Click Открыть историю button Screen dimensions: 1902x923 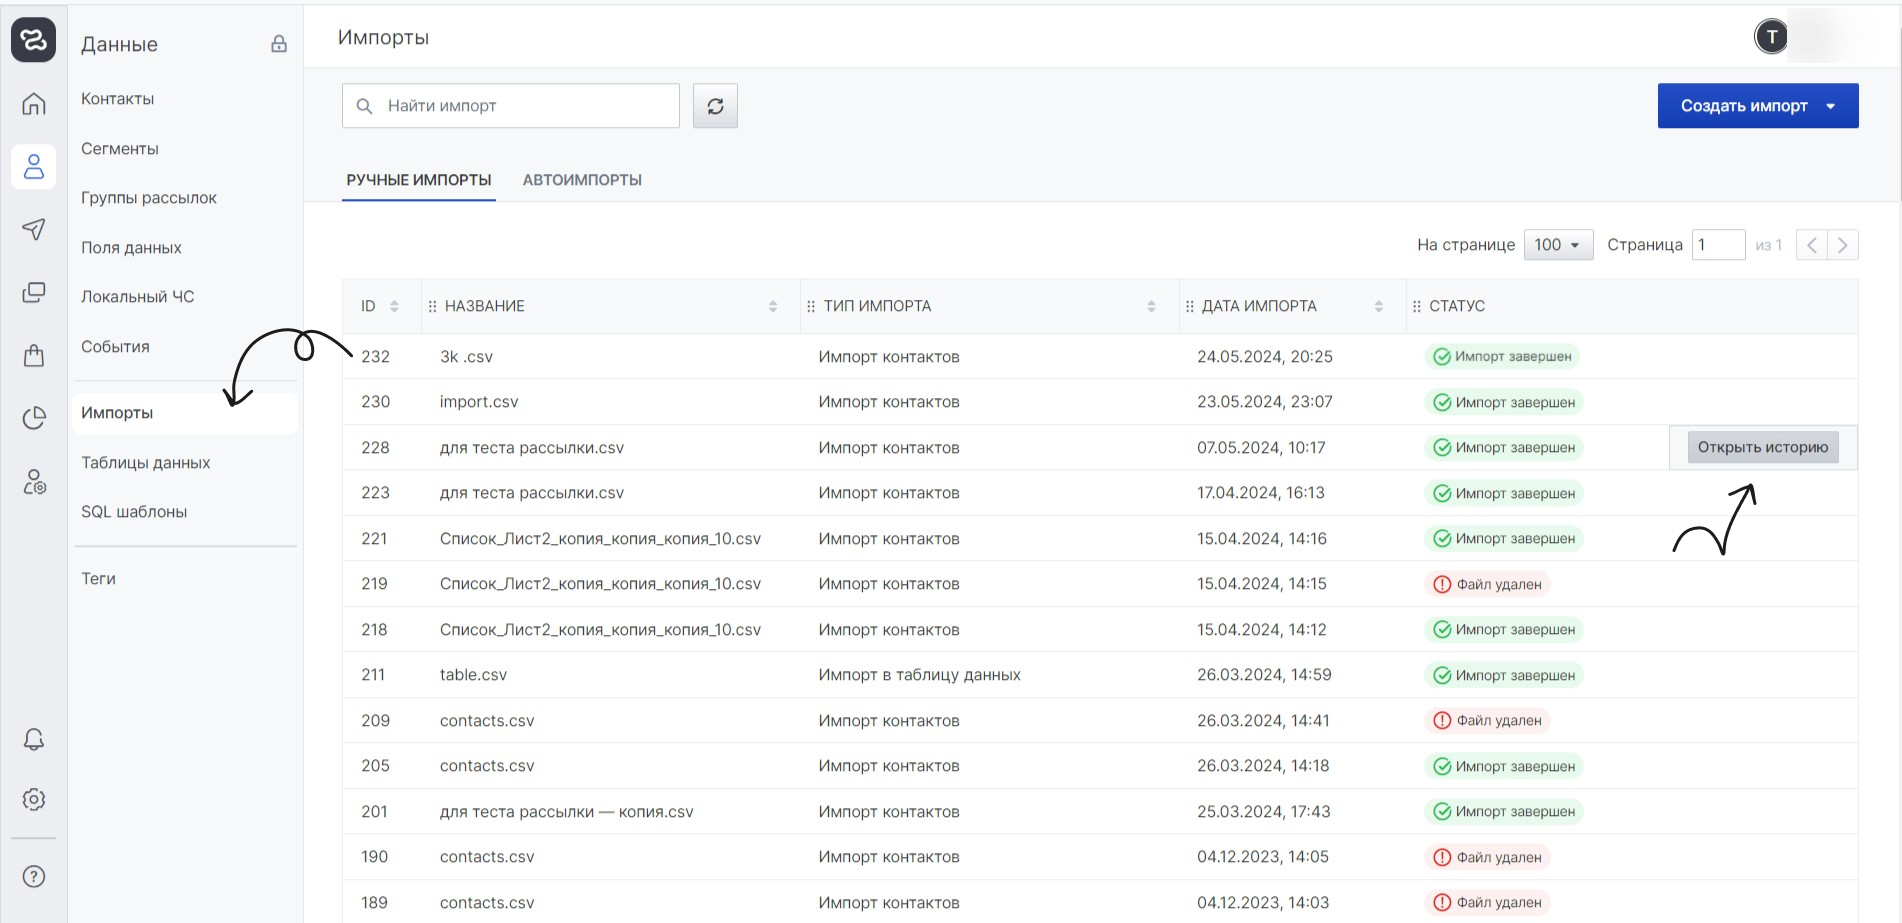(x=1763, y=447)
